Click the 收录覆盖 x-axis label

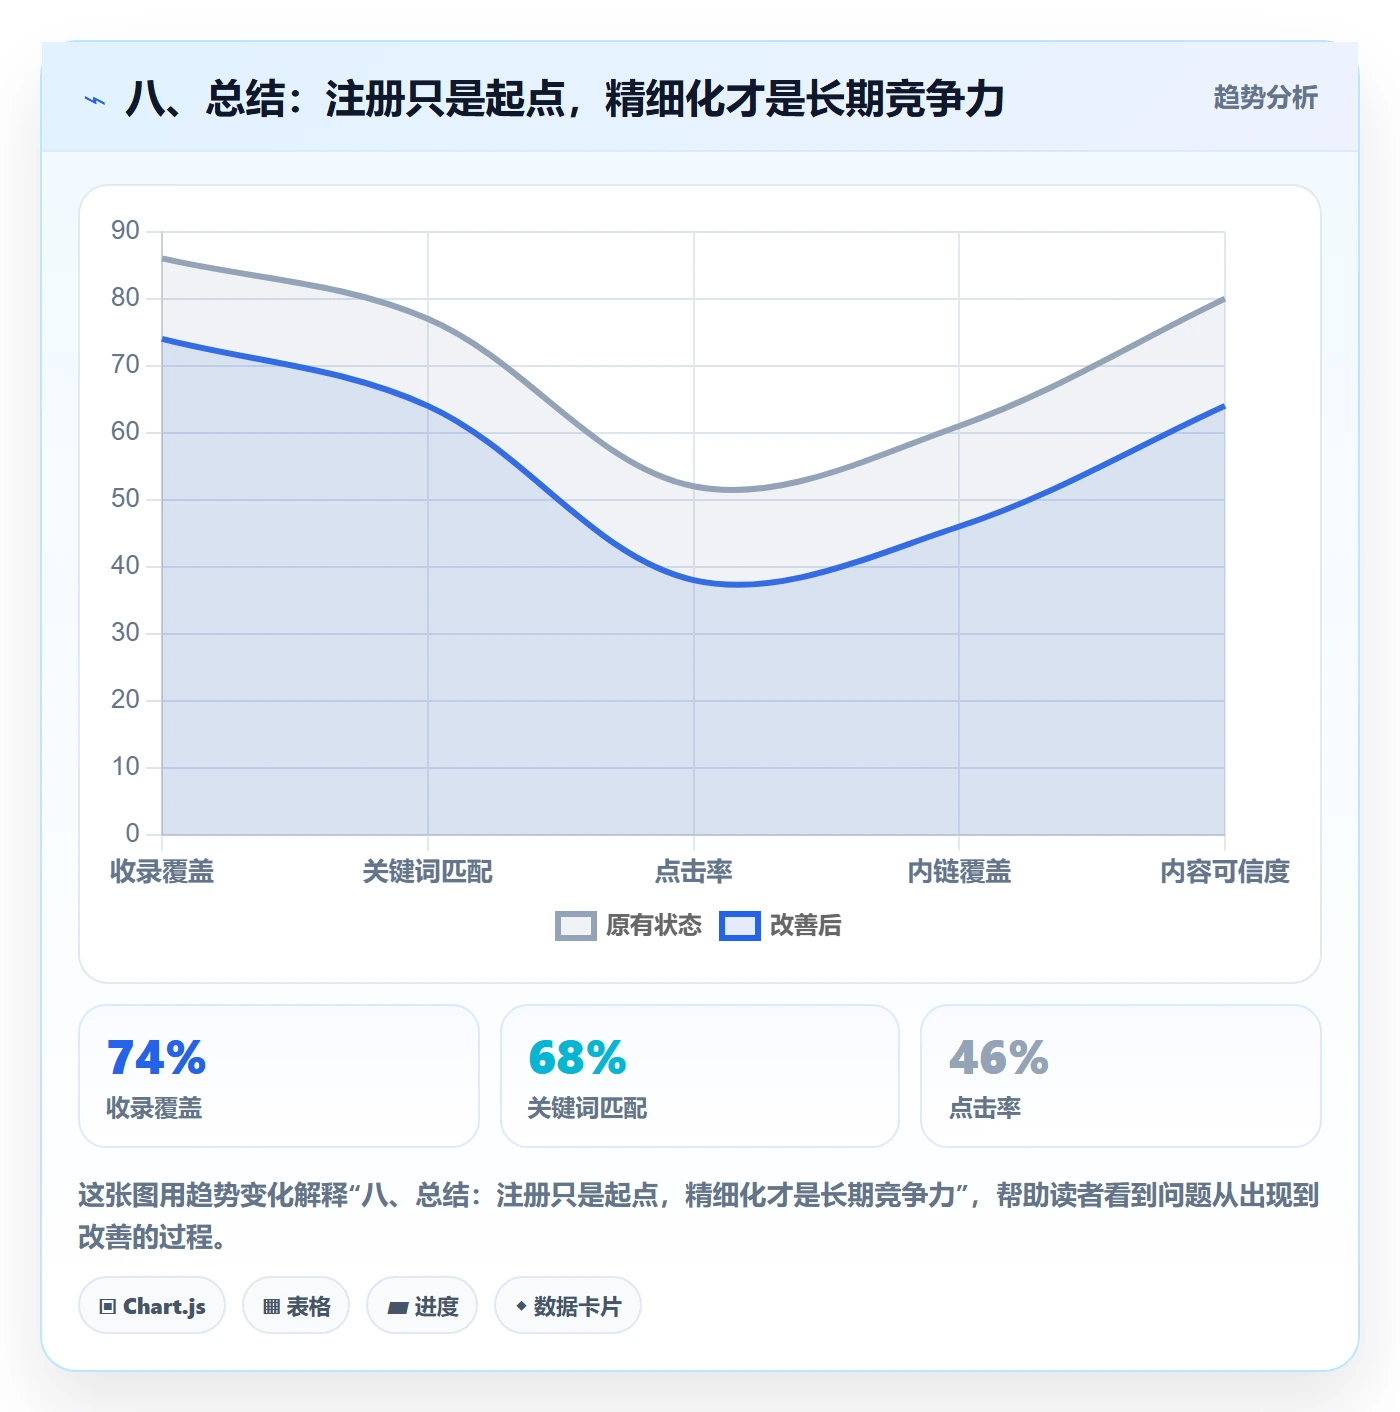[162, 872]
